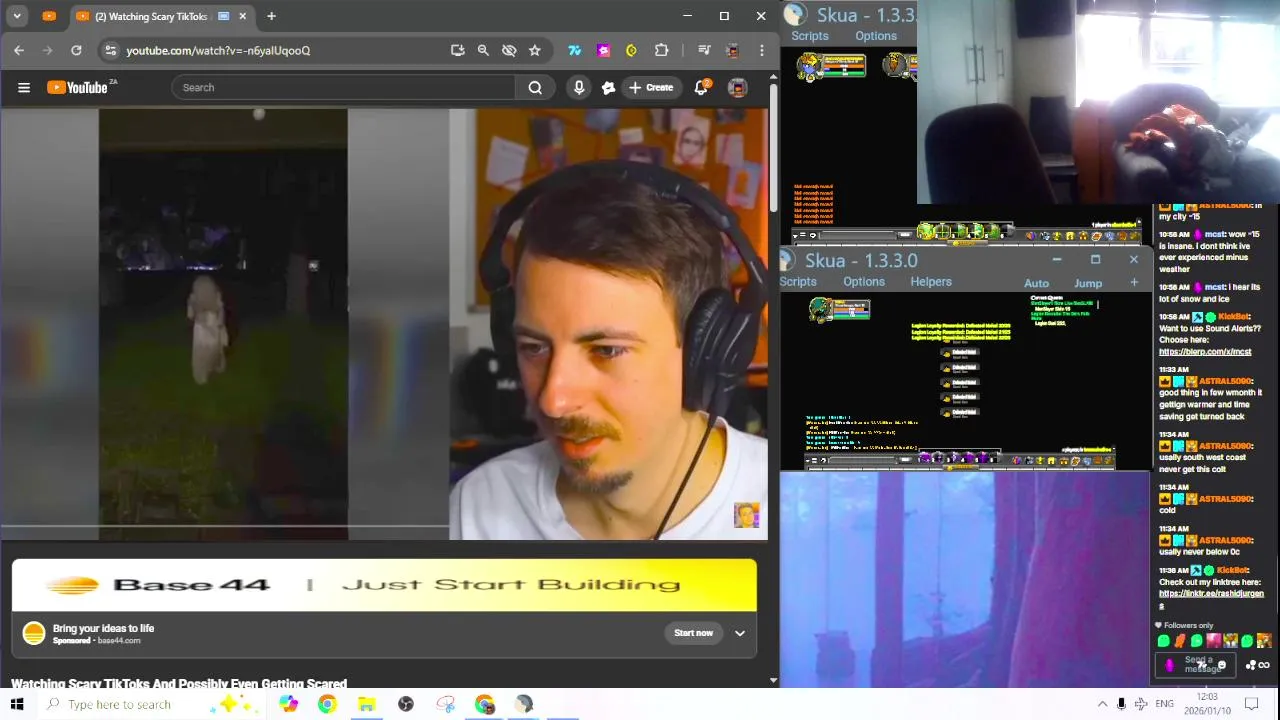
Task: Open OBS Studio from the taskbar
Action: point(405,704)
